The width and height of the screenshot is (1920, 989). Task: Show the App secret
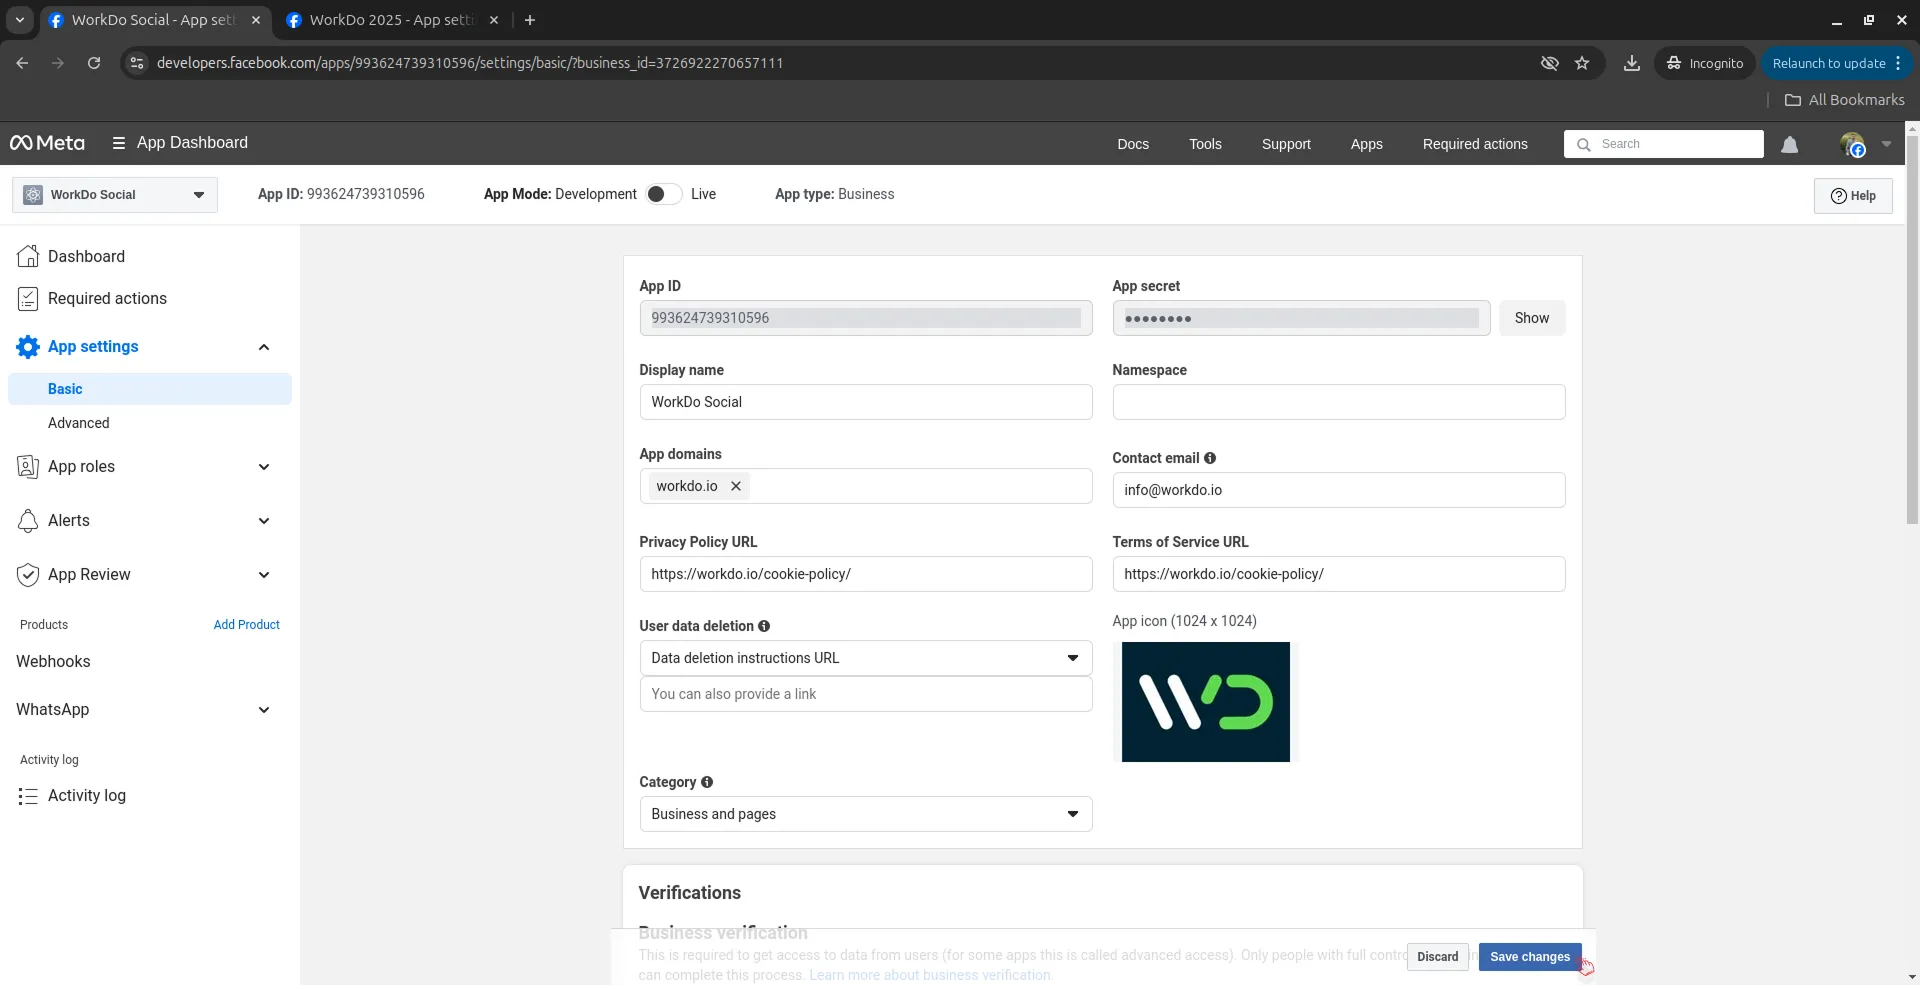point(1531,318)
